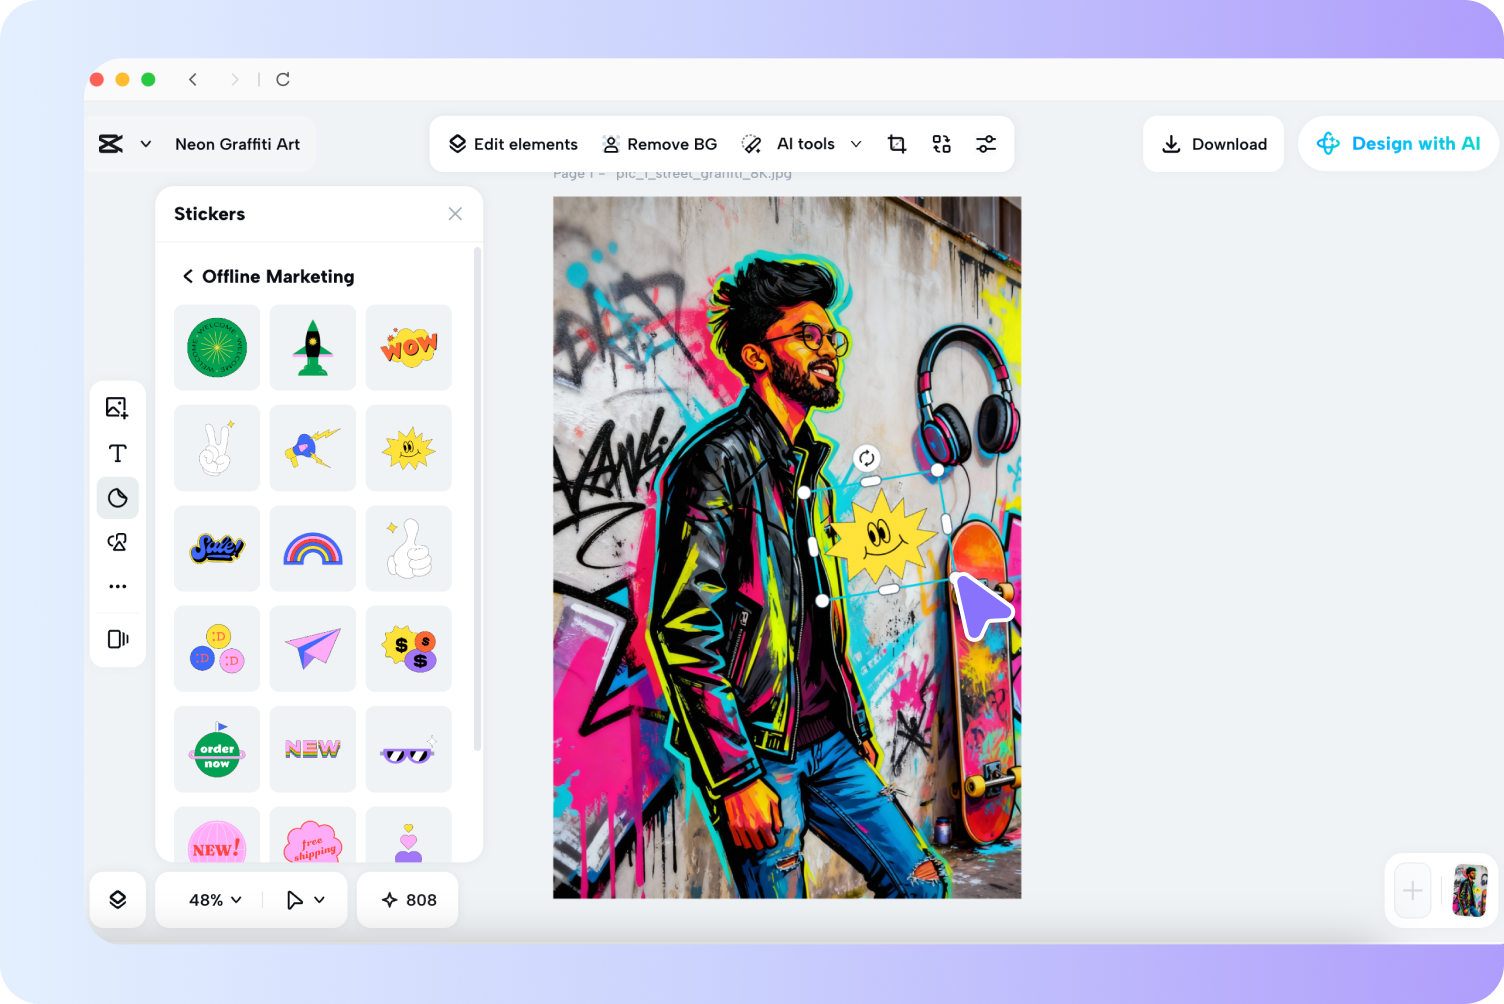
Task: Expand the AI tools dropdown
Action: click(x=856, y=144)
